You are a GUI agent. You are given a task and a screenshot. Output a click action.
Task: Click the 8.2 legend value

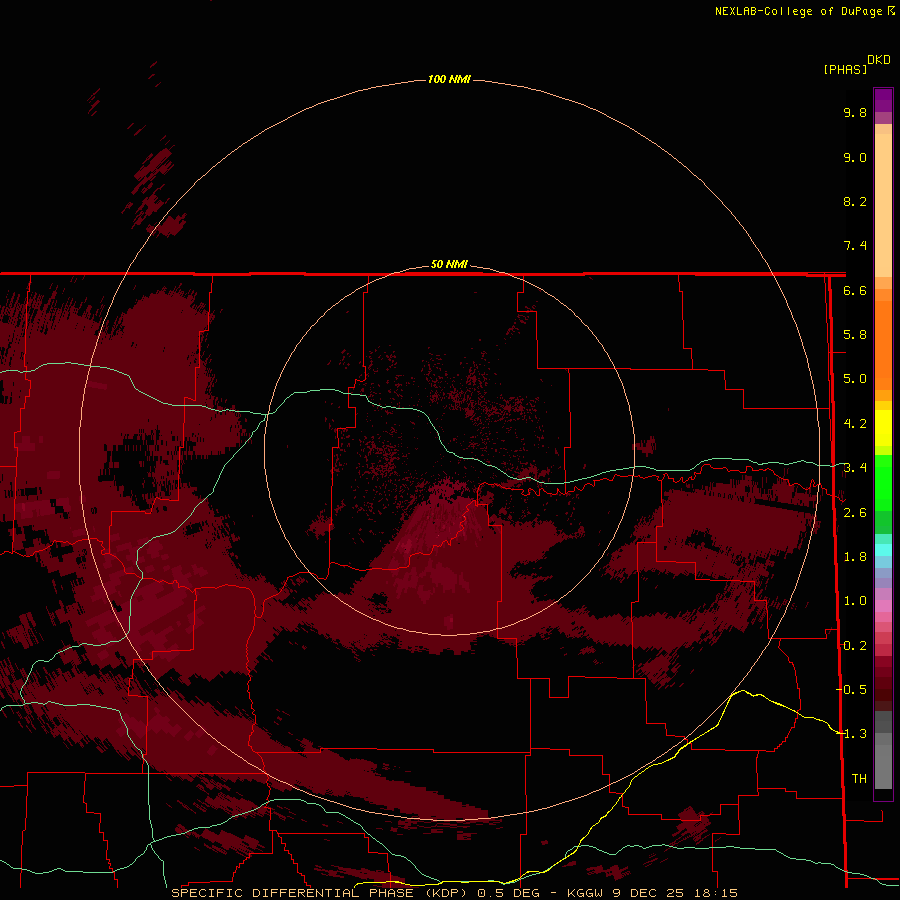coord(855,201)
